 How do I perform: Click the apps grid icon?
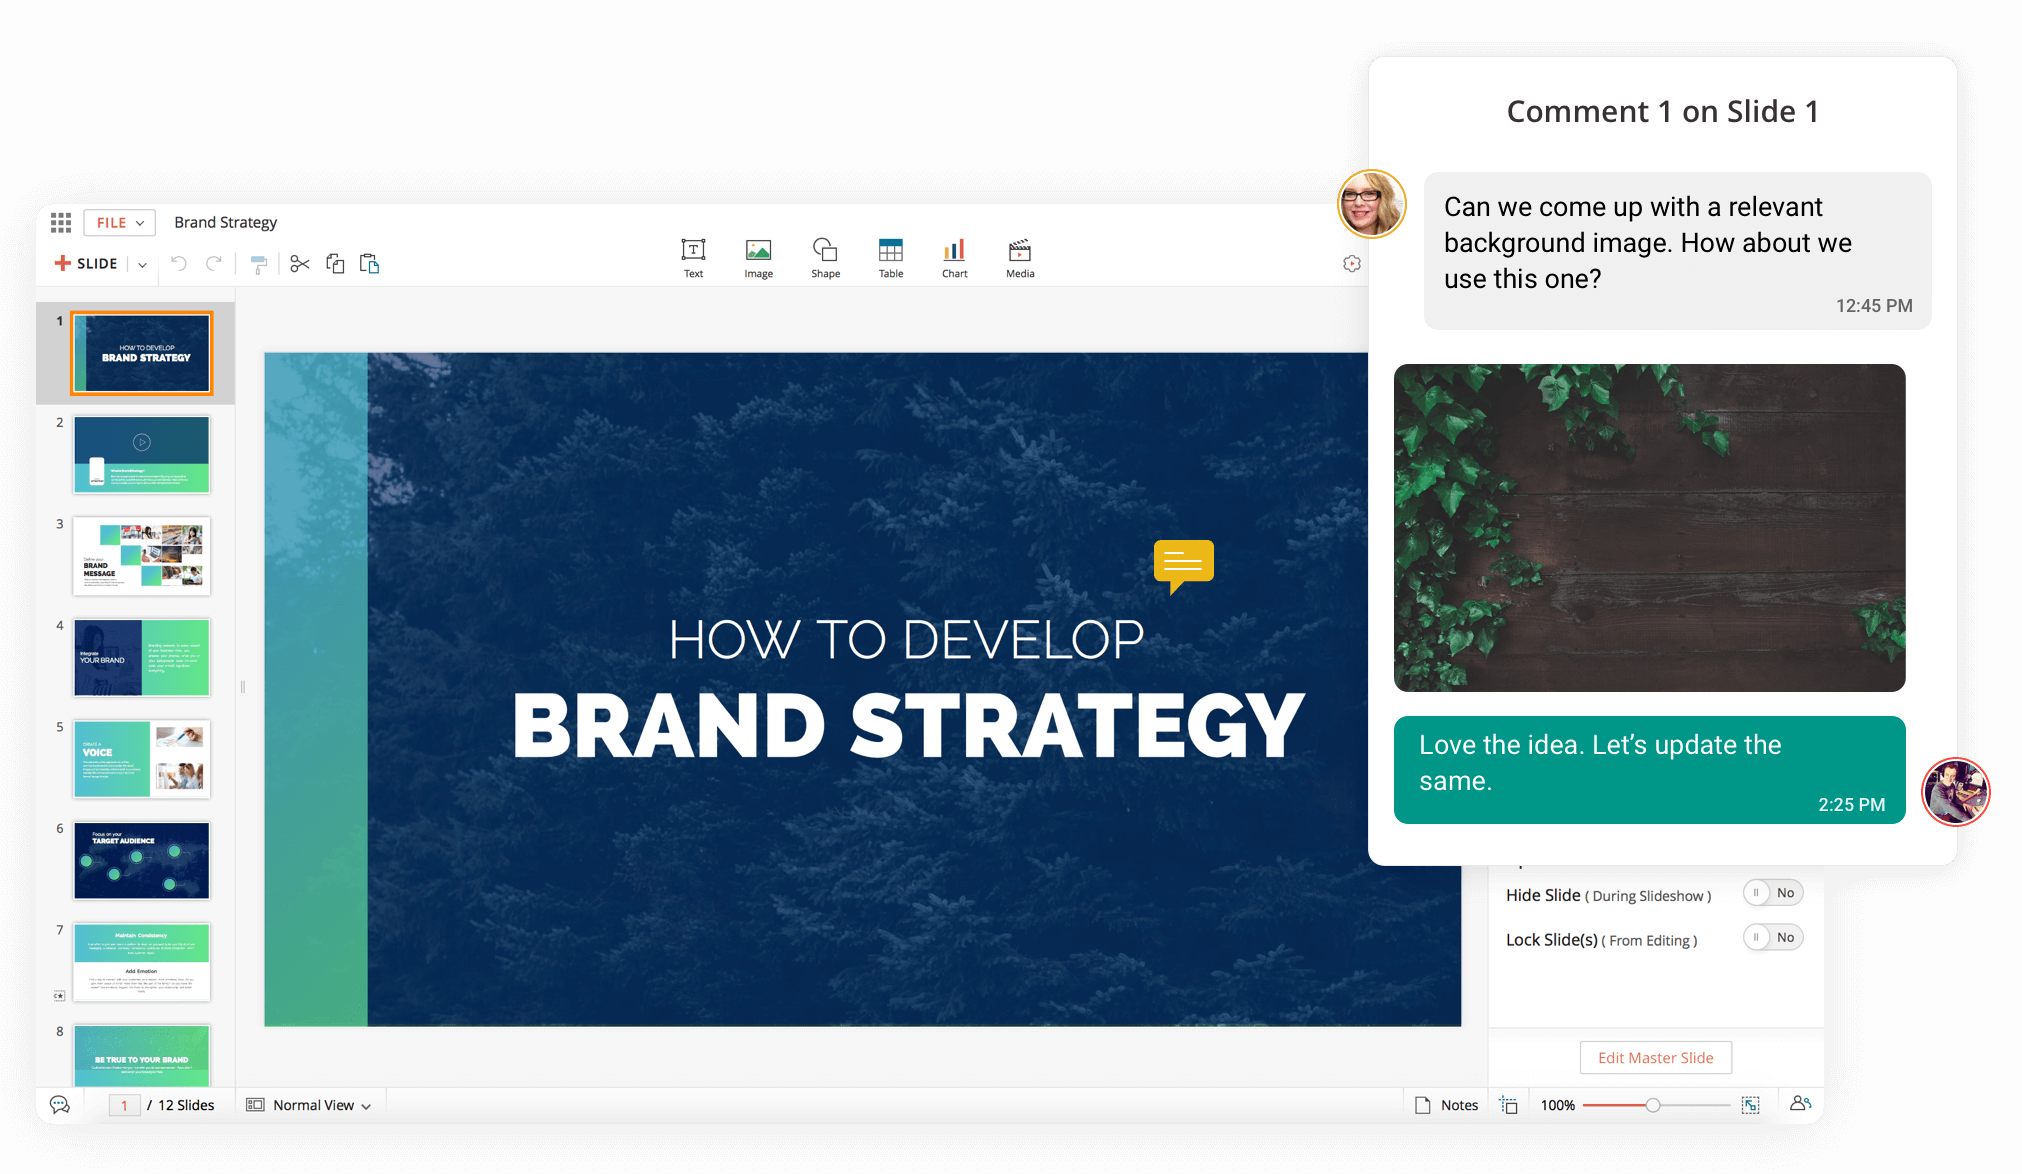click(x=61, y=223)
